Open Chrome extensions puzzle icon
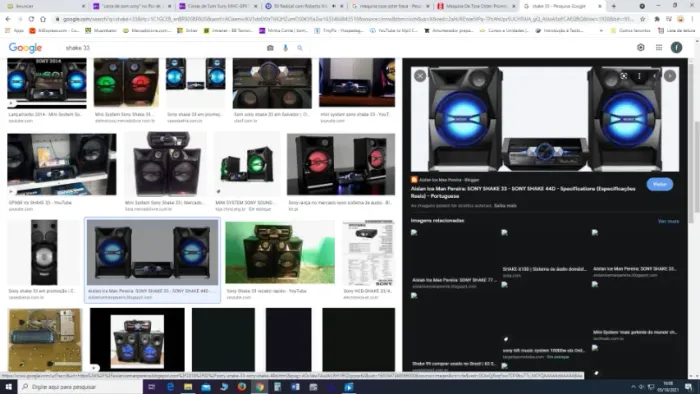Image resolution: width=700 pixels, height=394 pixels. pos(657,19)
